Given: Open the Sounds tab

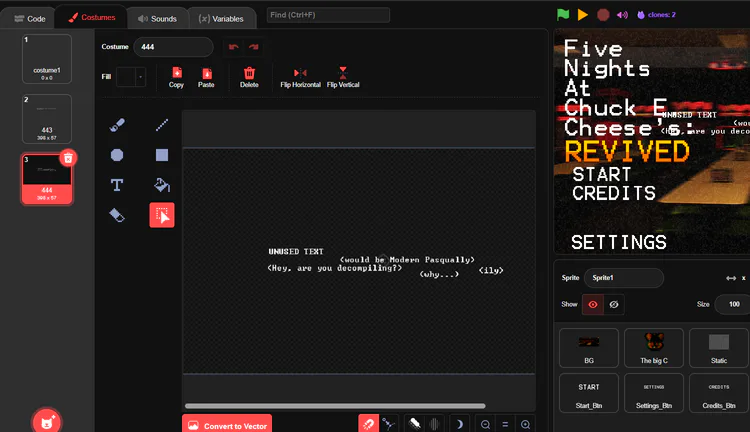Looking at the screenshot, I should pos(157,19).
